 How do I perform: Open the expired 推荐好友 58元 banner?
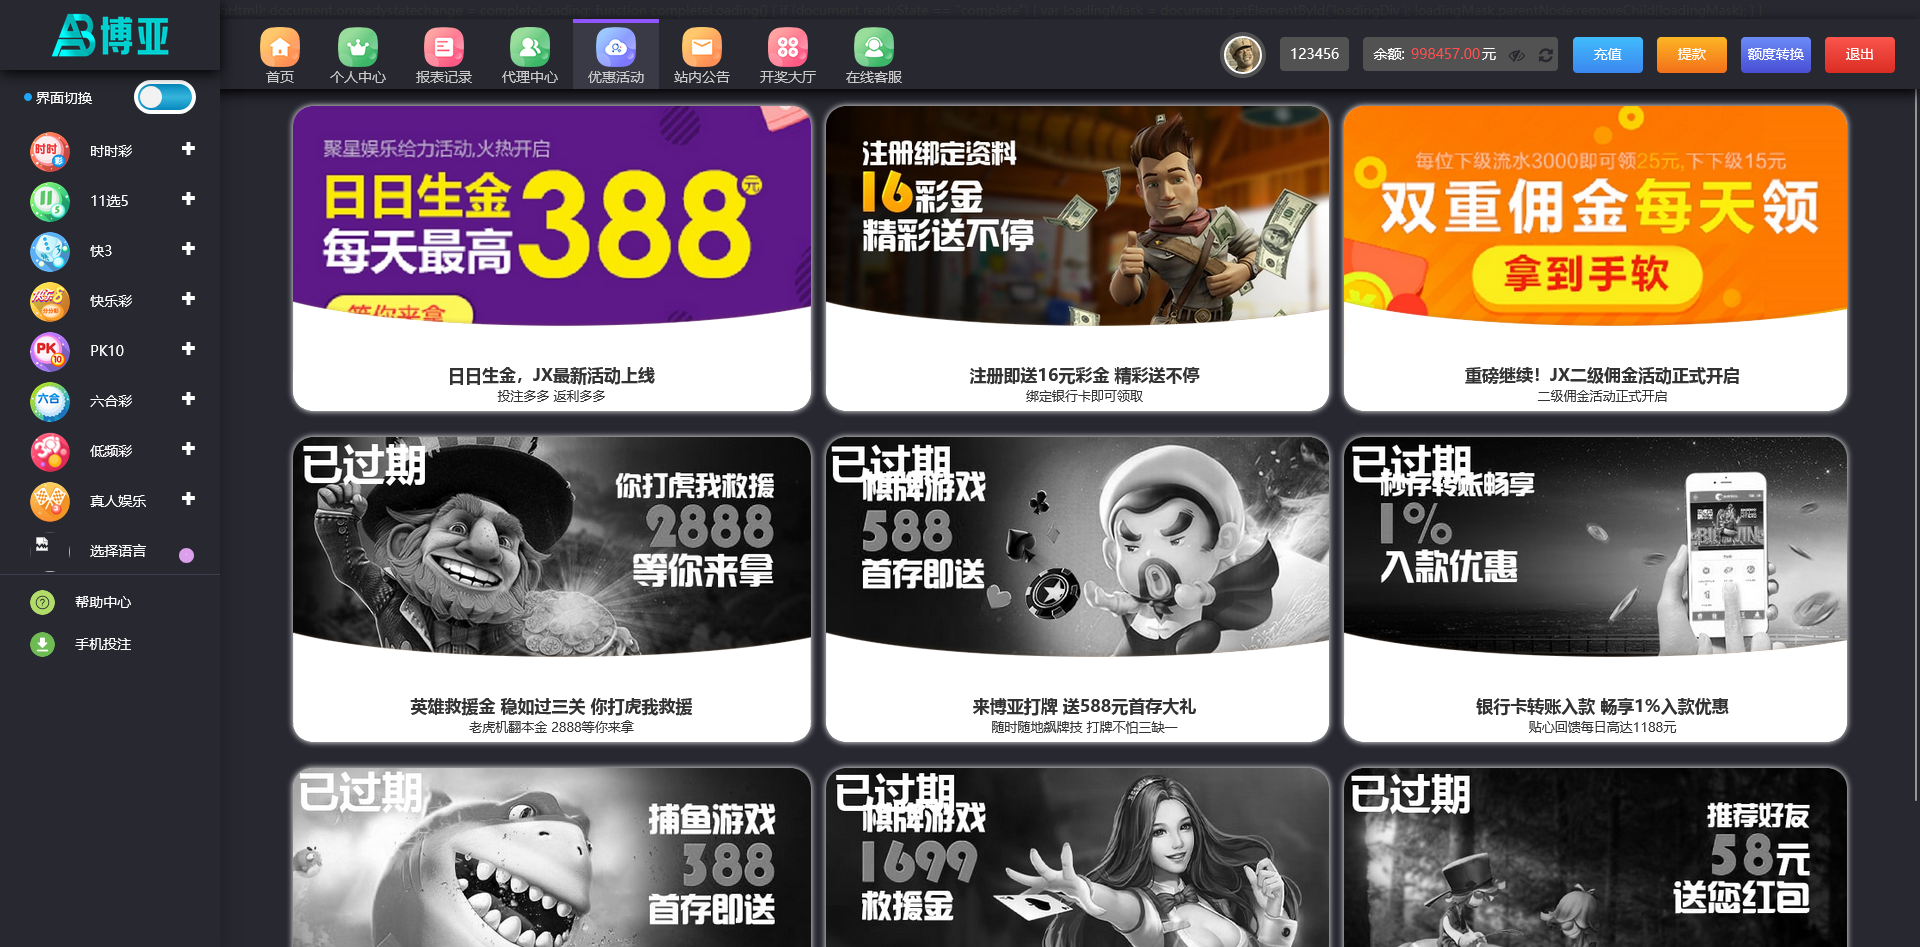click(x=1595, y=857)
